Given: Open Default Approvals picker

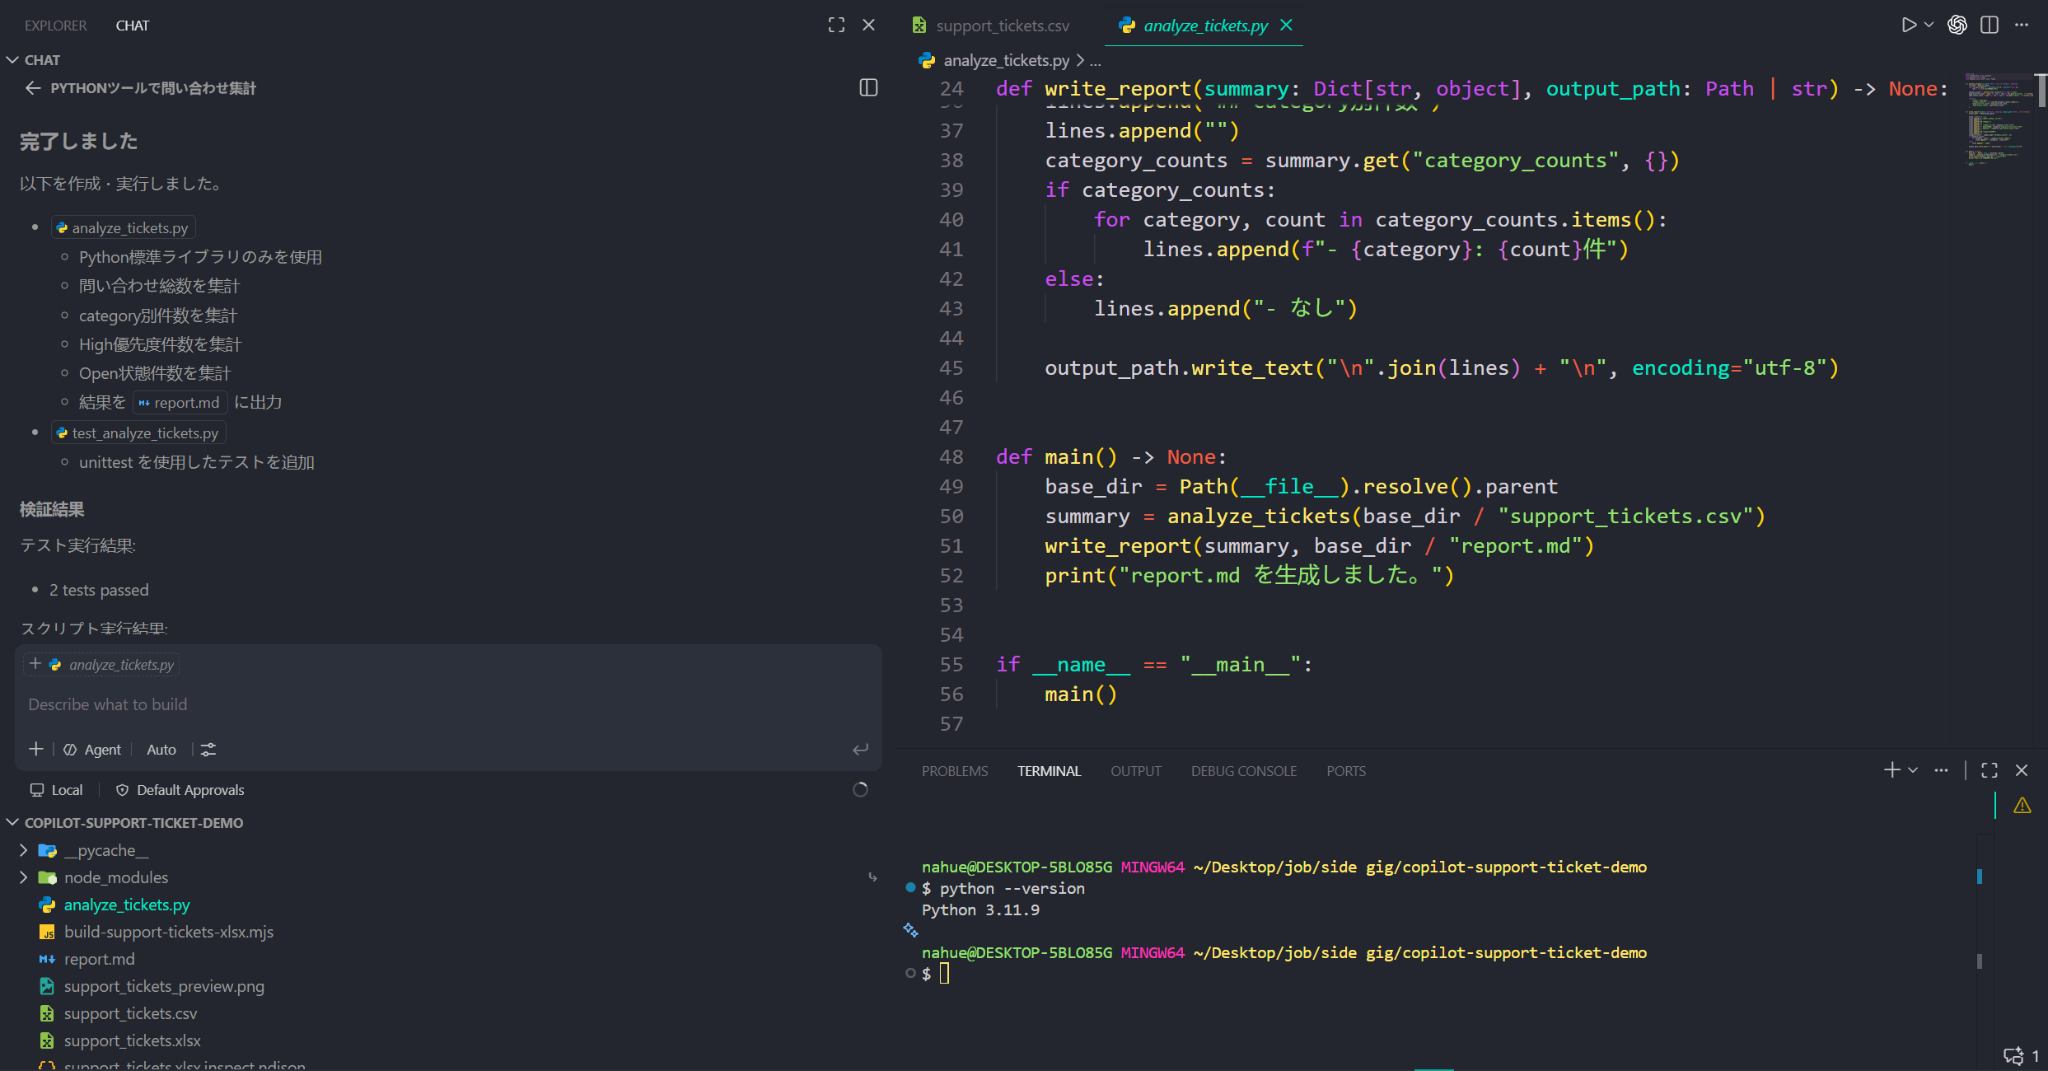Looking at the screenshot, I should tap(180, 790).
